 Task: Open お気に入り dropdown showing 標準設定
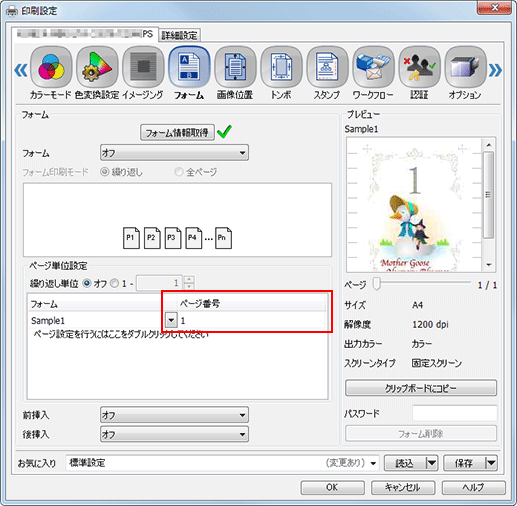point(222,463)
